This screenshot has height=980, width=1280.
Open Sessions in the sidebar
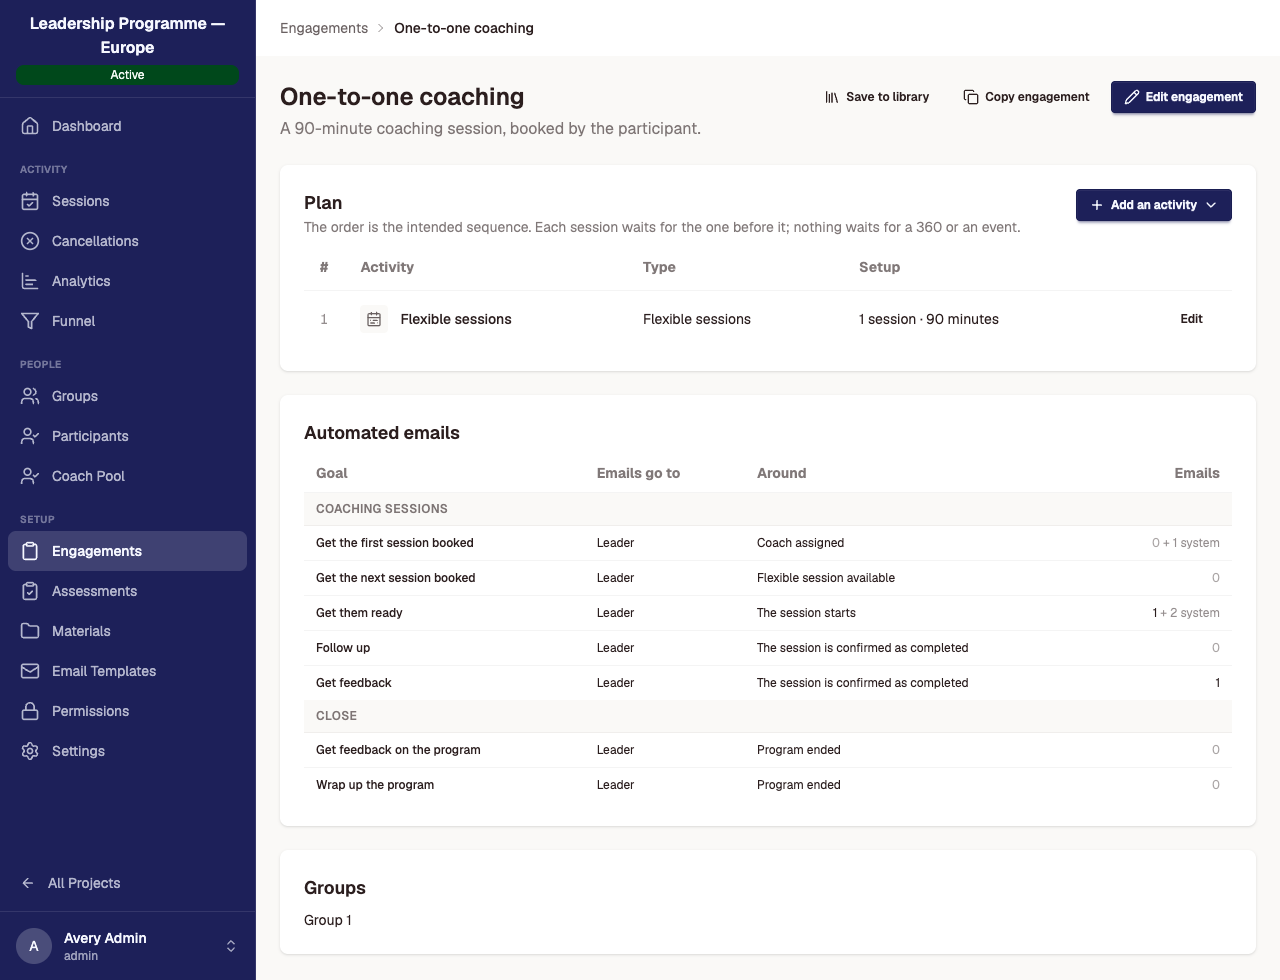coord(128,201)
